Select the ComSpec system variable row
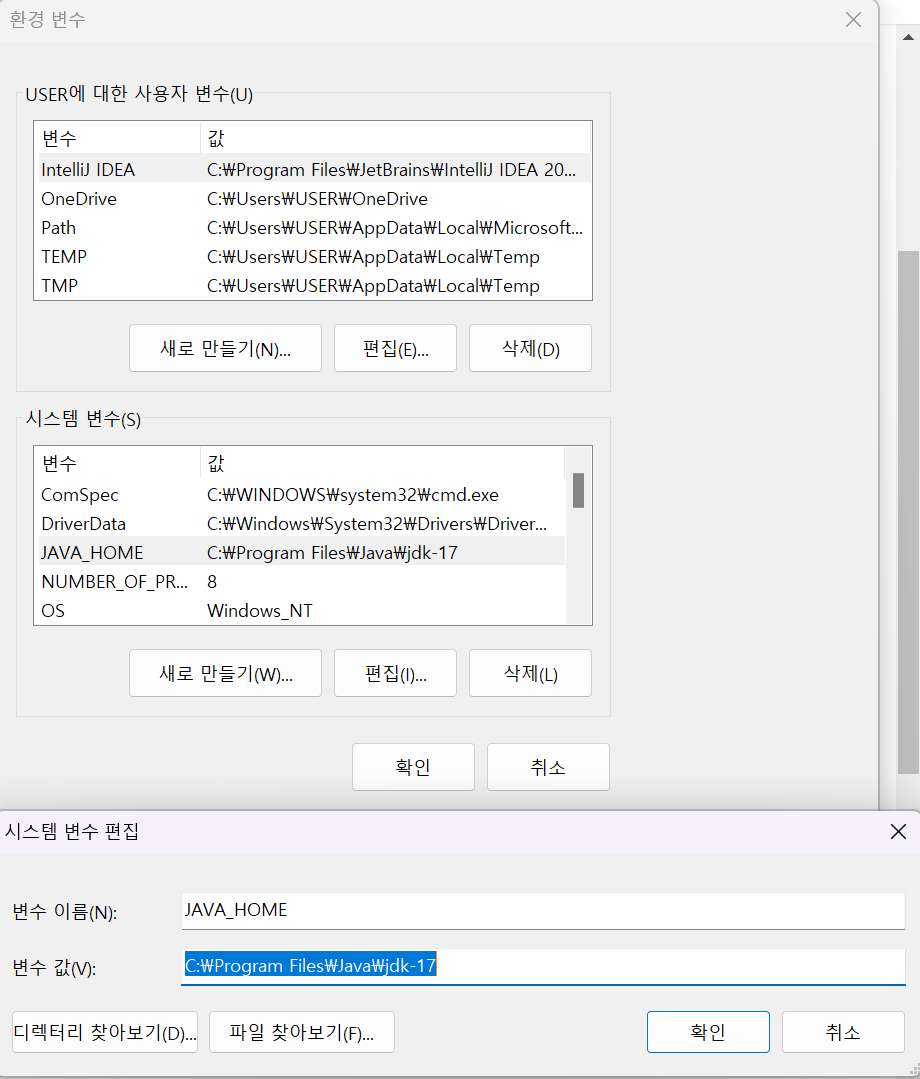This screenshot has width=920, height=1079. pyautogui.click(x=299, y=494)
